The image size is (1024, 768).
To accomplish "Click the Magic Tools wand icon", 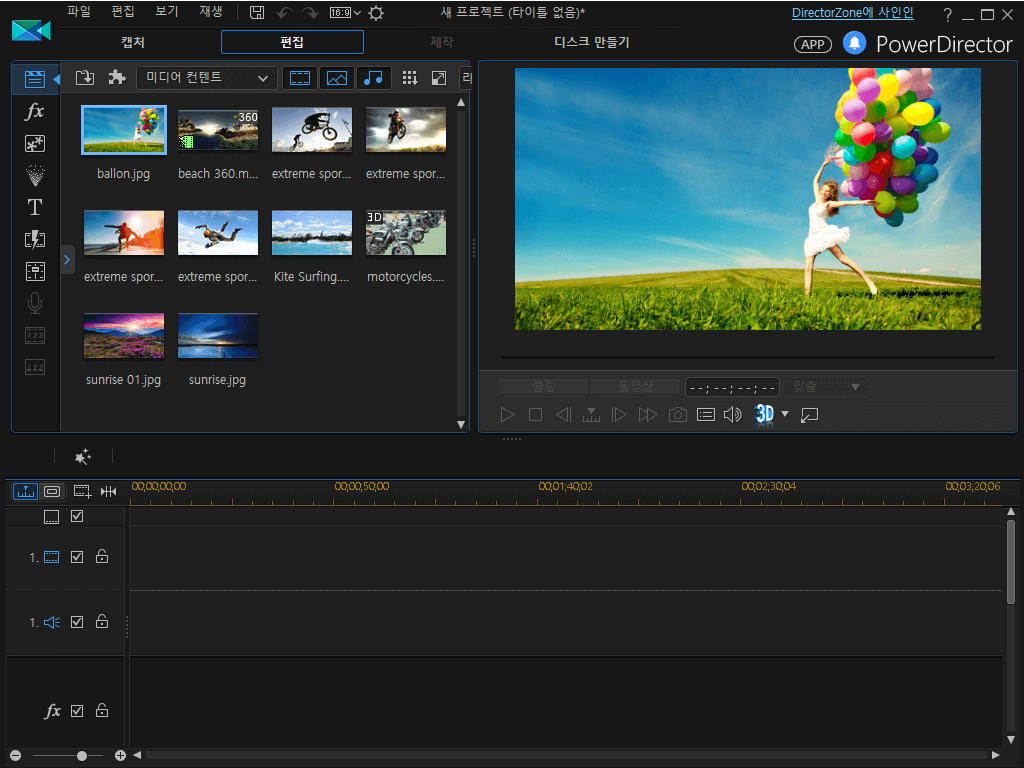I will 83,456.
